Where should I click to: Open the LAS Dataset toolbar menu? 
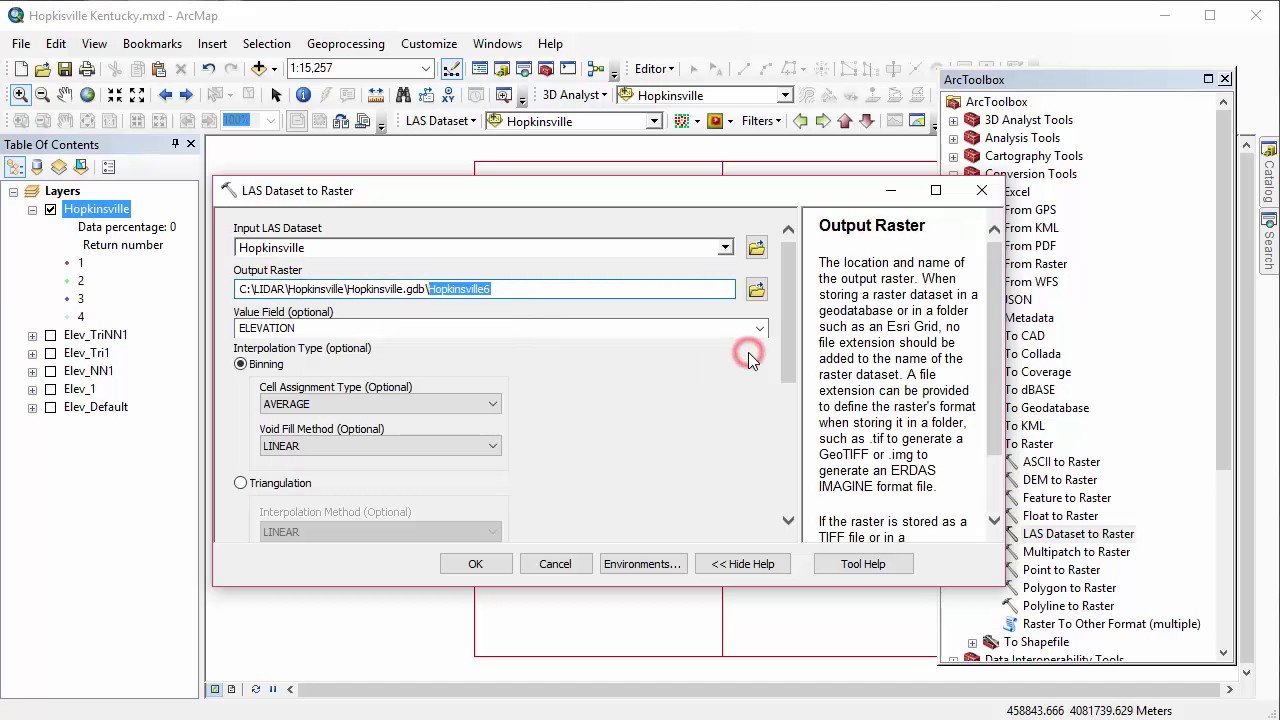[x=441, y=121]
